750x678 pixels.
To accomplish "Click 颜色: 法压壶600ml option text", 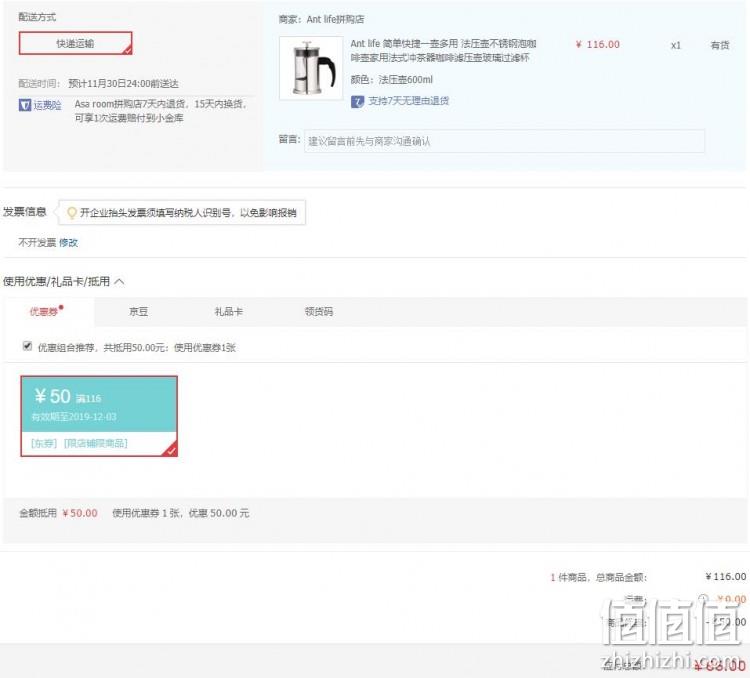I will point(391,79).
